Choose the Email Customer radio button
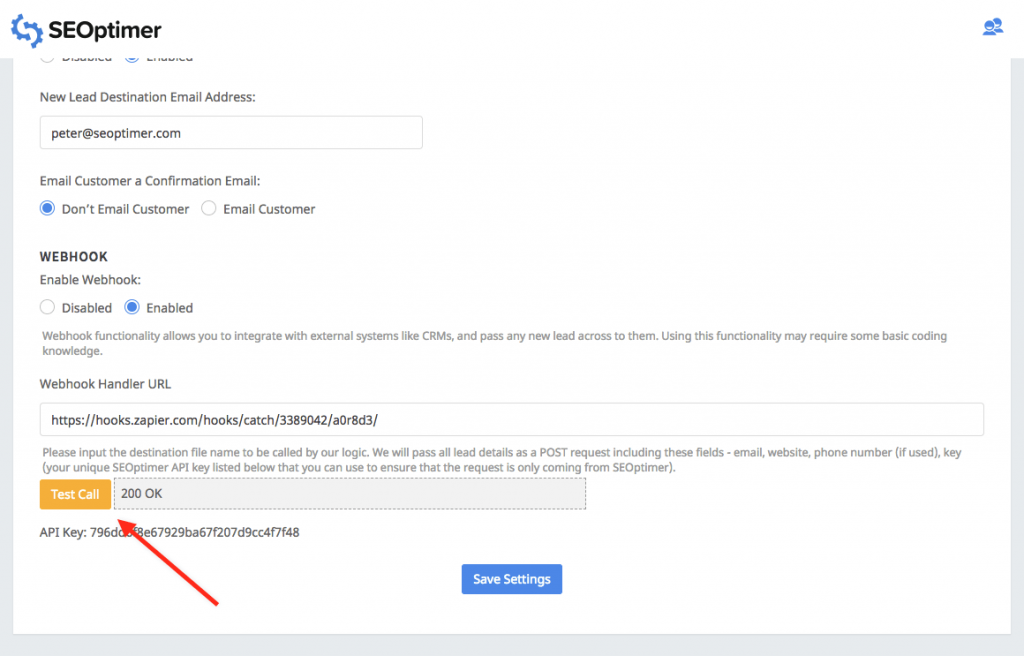 coord(209,209)
